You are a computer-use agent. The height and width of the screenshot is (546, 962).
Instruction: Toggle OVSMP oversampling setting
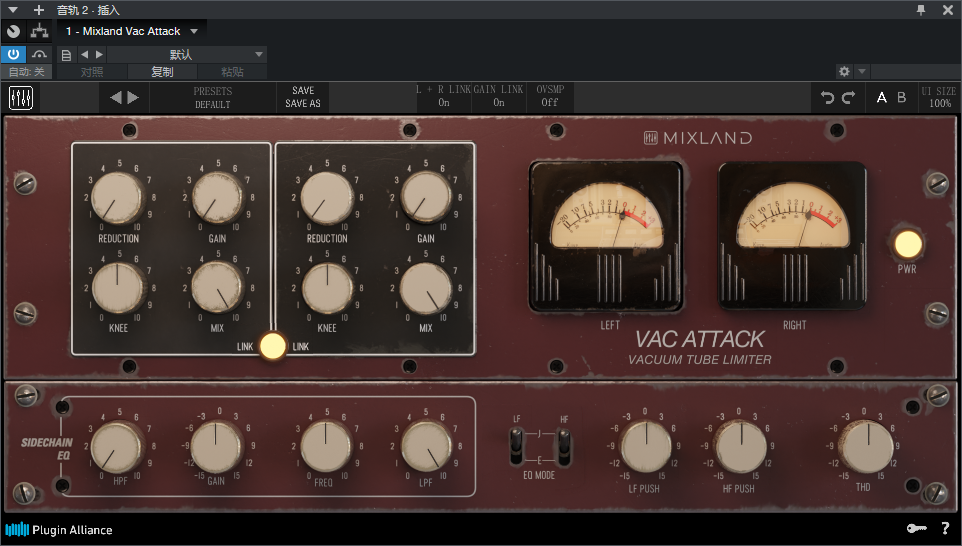point(550,96)
